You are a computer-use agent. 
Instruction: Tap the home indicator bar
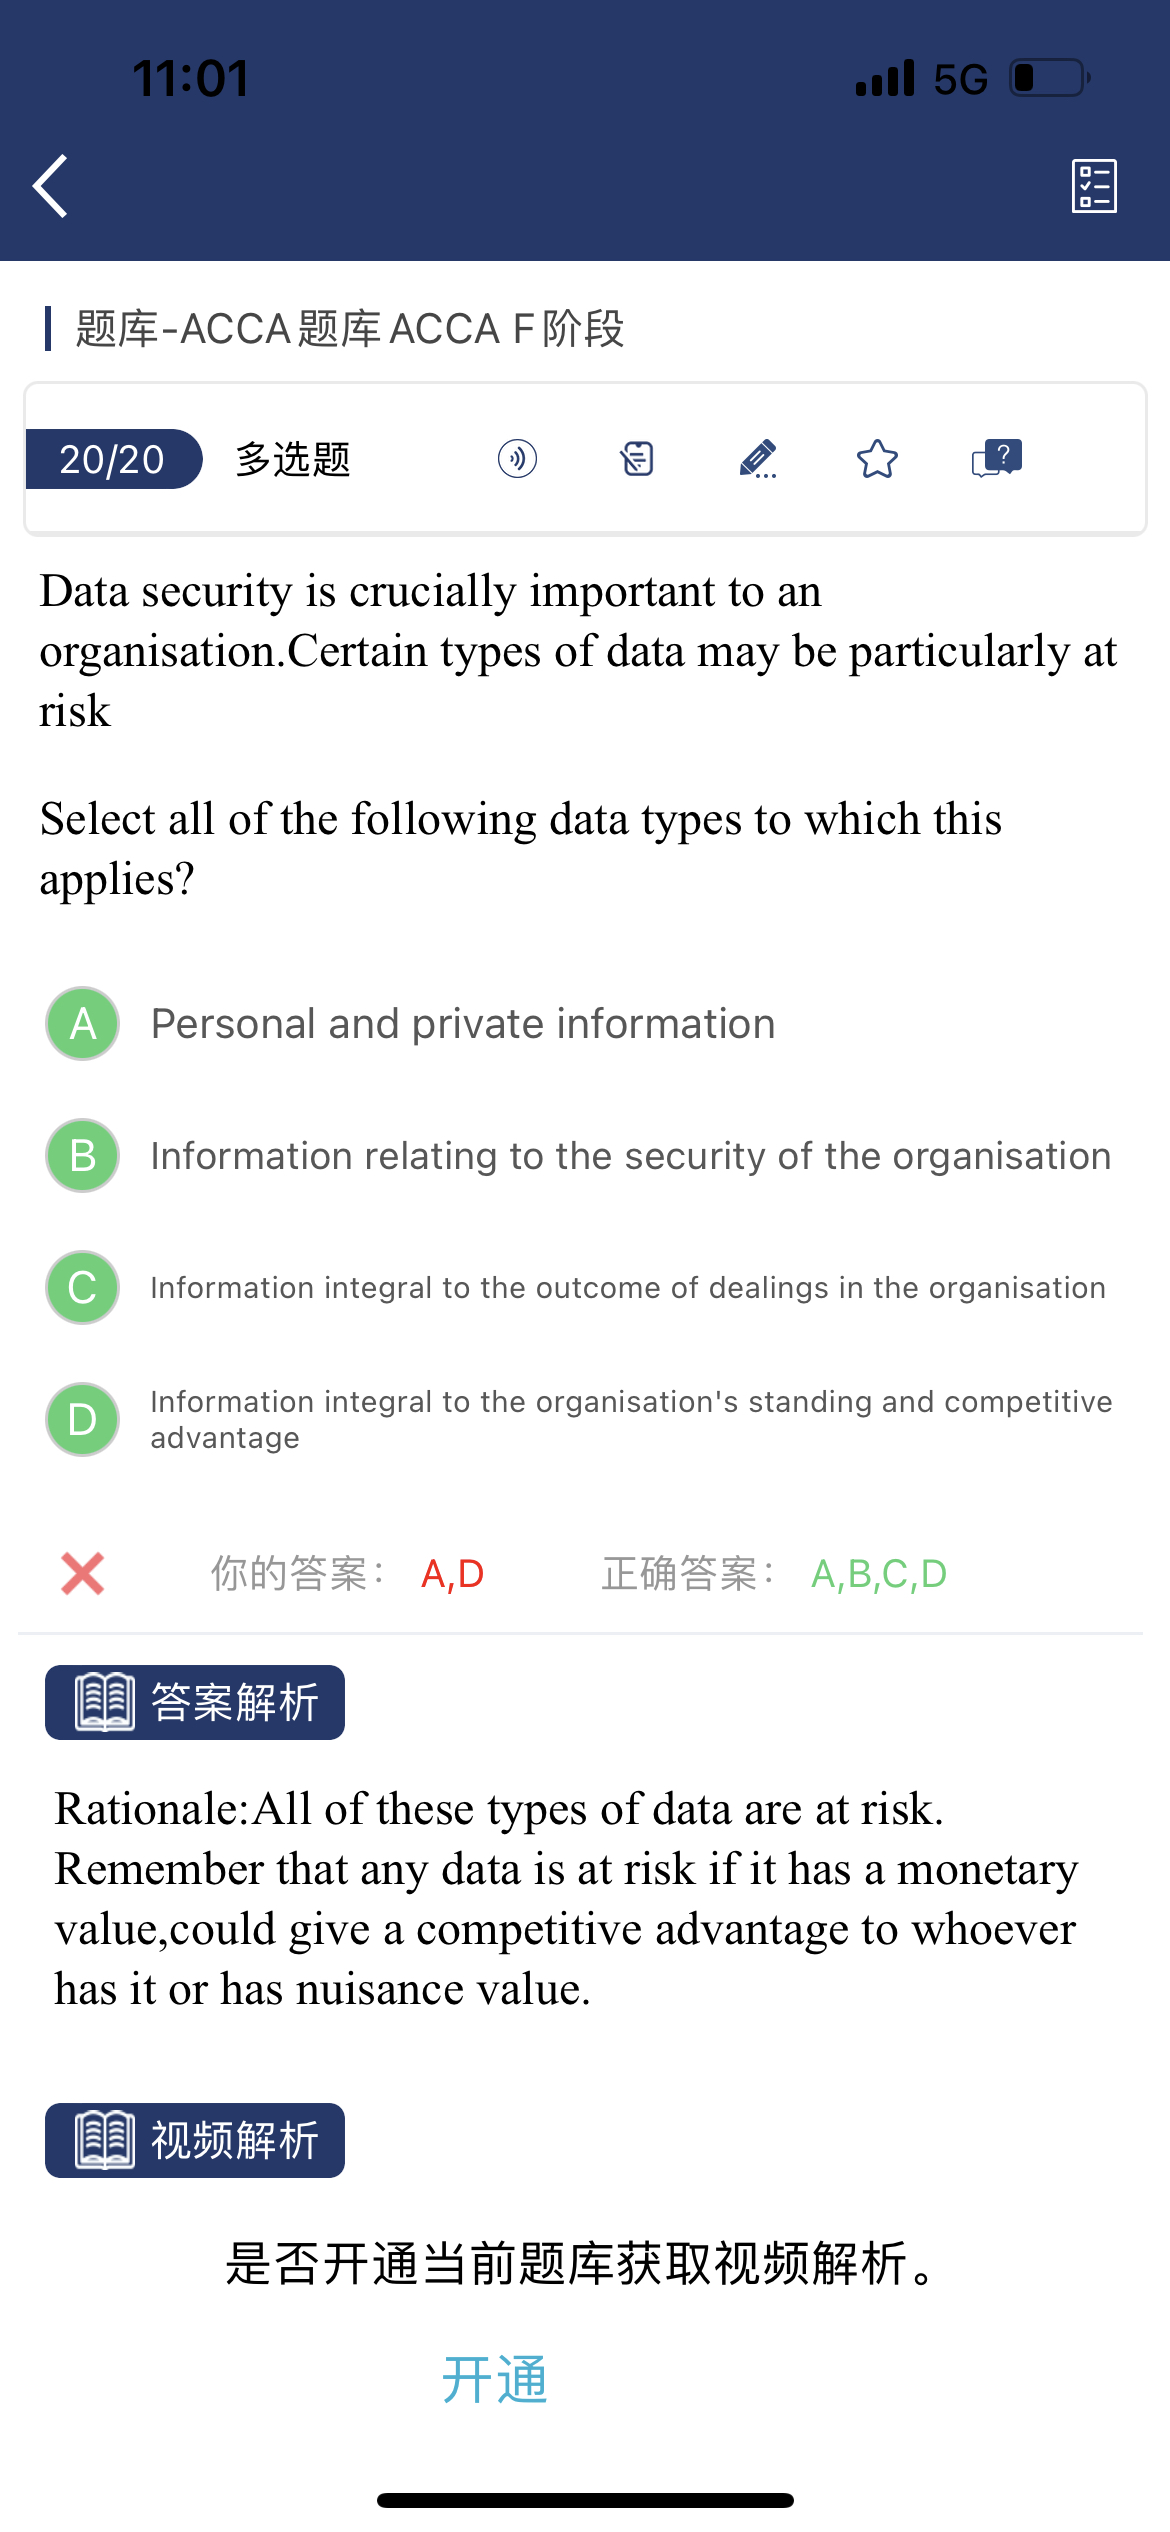[x=585, y=2500]
